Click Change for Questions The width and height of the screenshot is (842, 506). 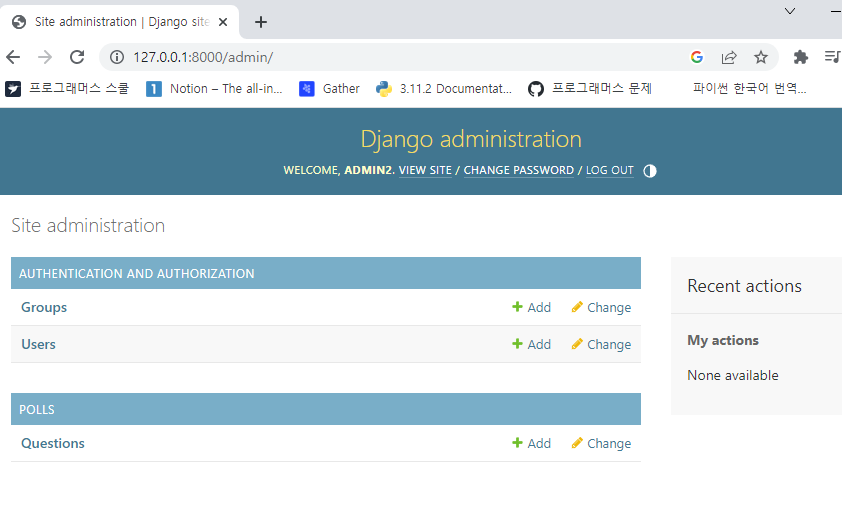click(601, 443)
